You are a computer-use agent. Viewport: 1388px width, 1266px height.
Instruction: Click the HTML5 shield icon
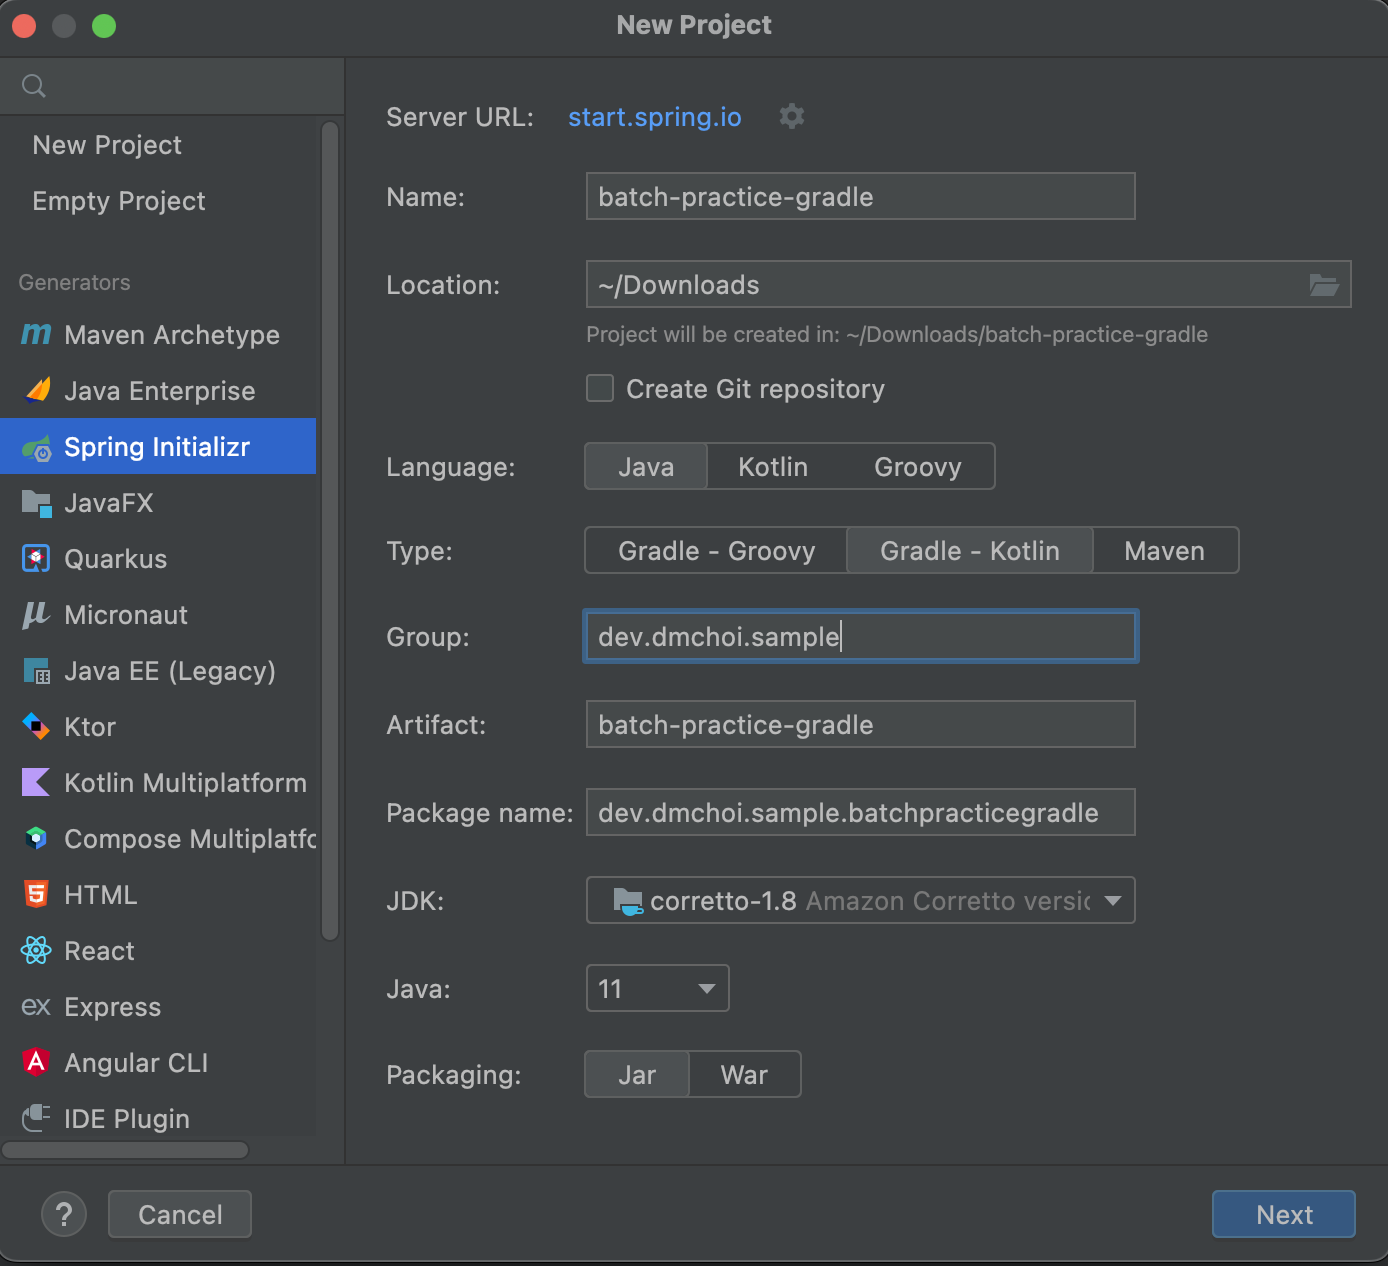tap(36, 895)
